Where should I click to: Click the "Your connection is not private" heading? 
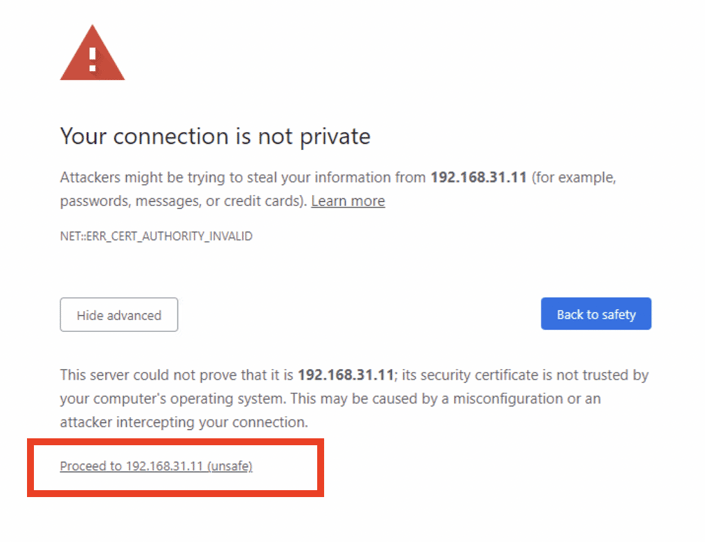pos(215,136)
